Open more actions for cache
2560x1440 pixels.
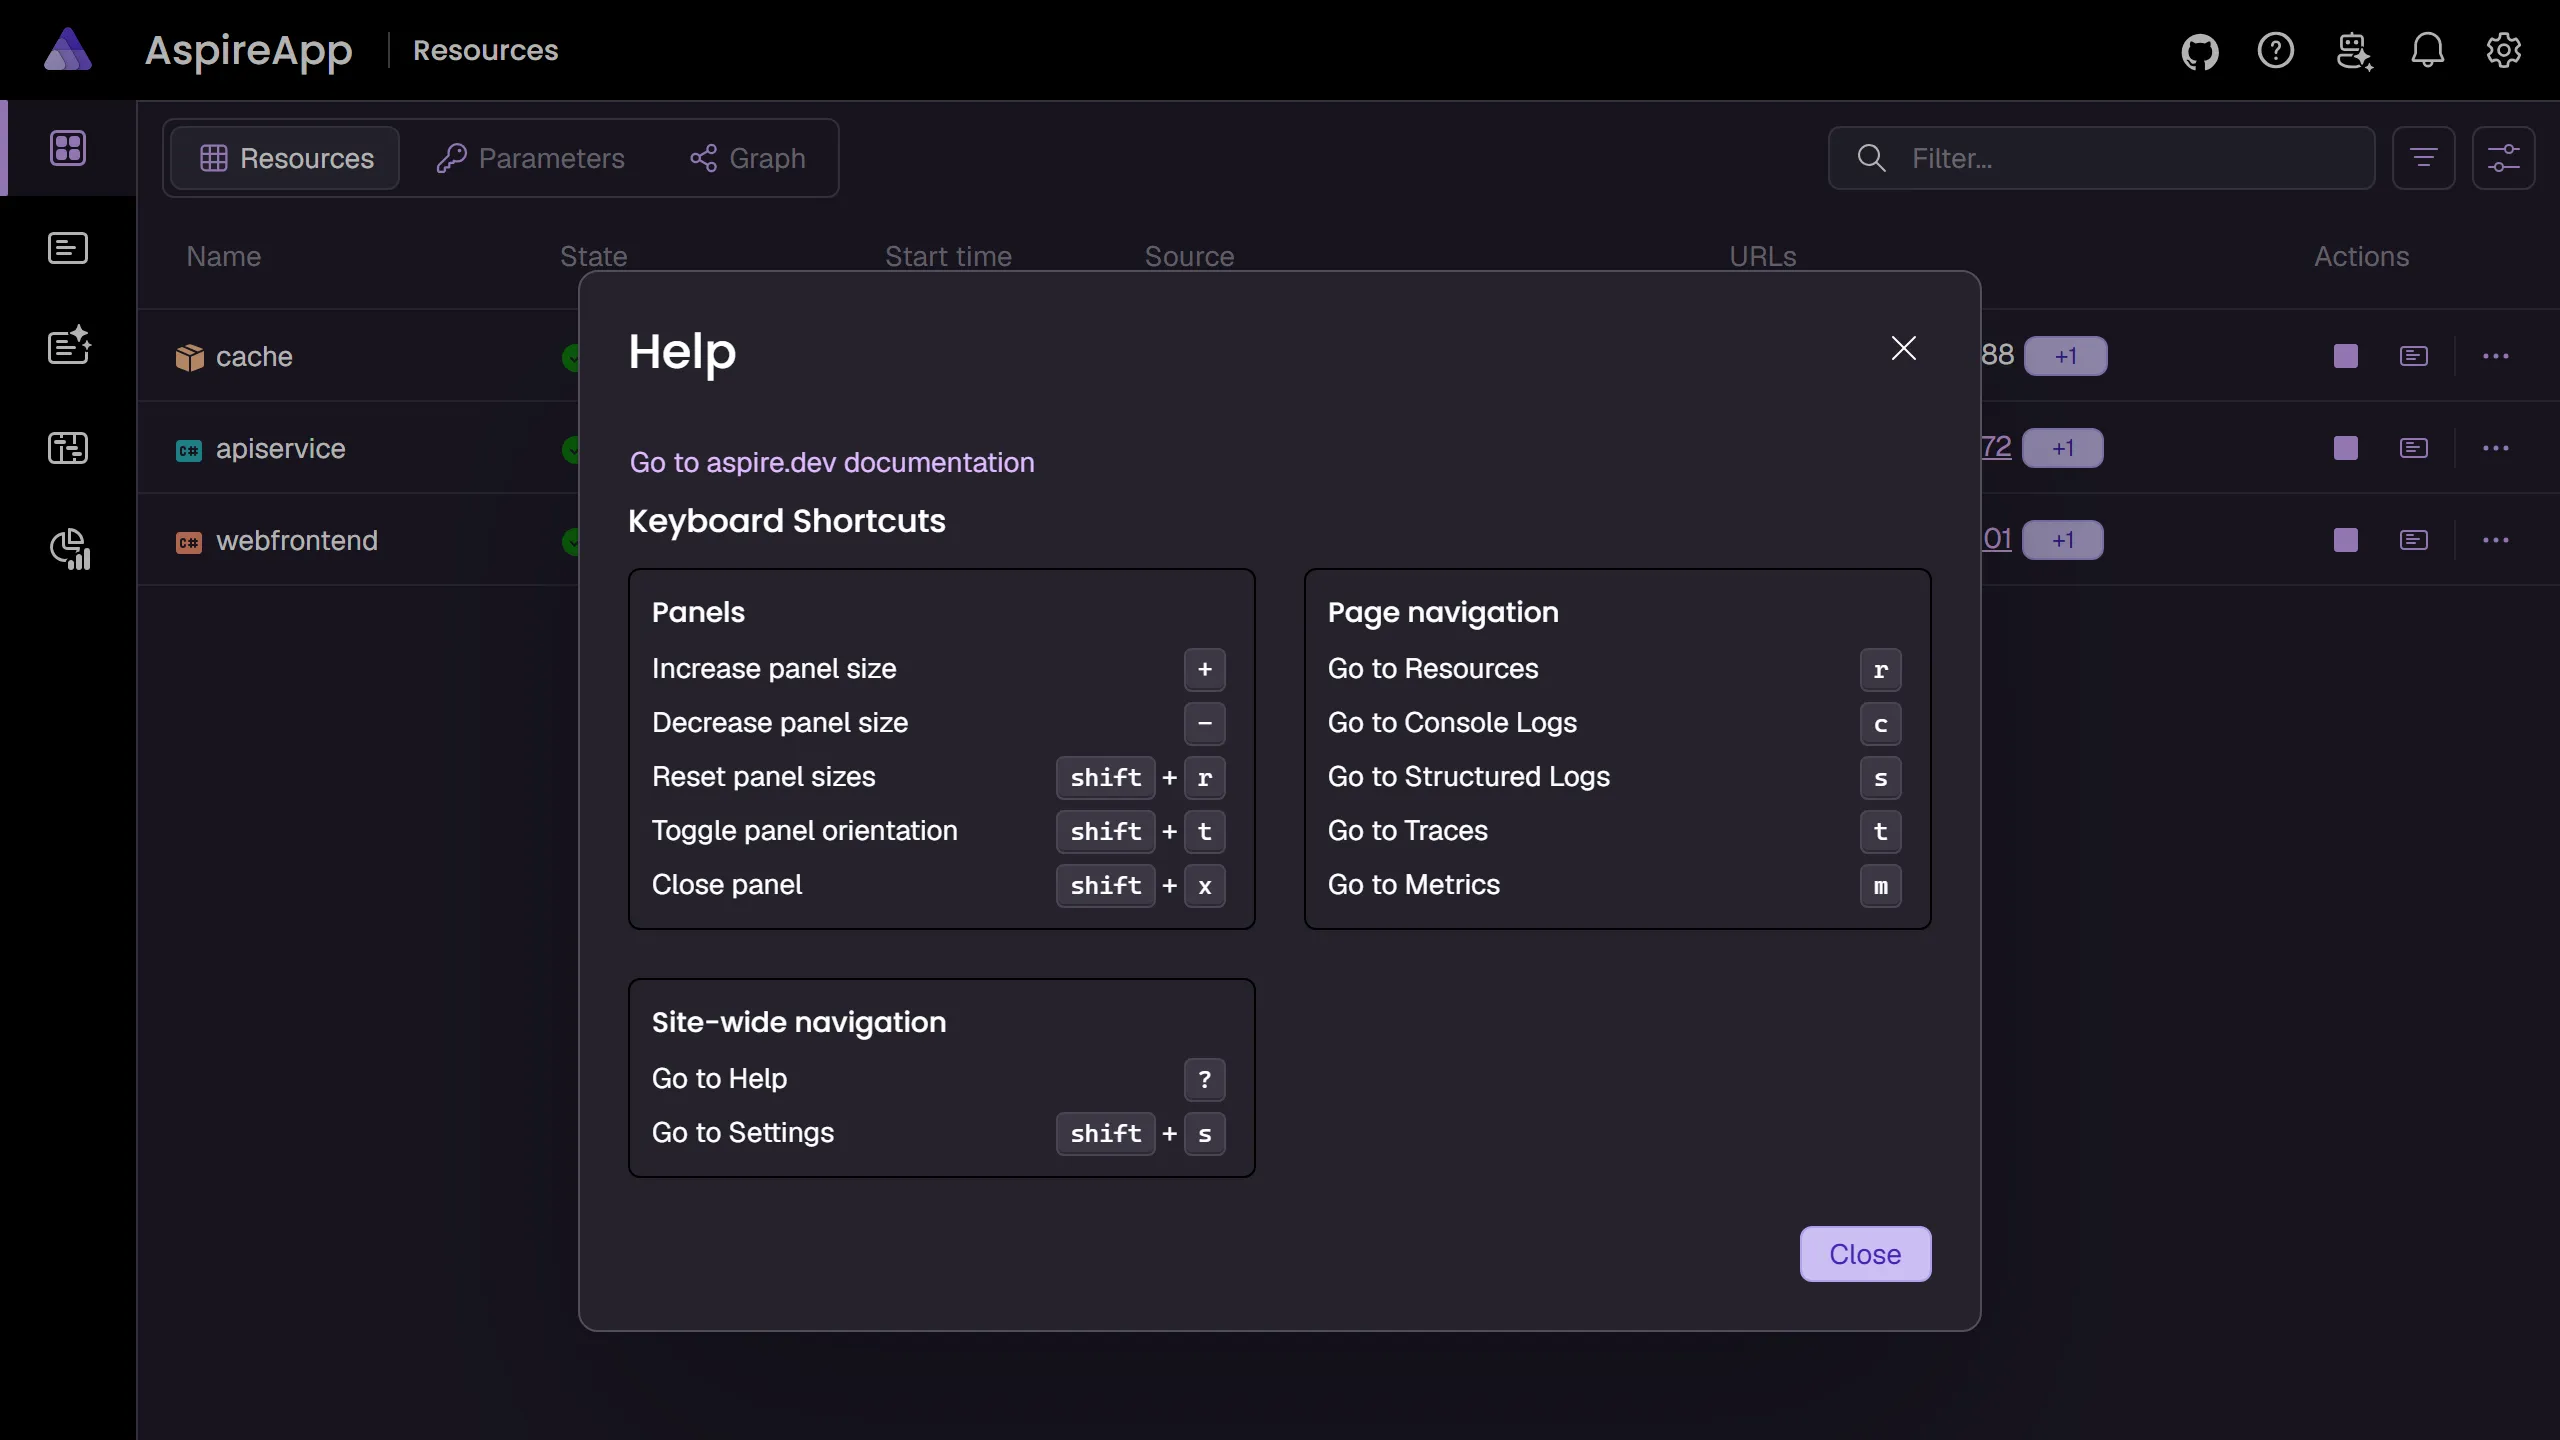point(2496,356)
